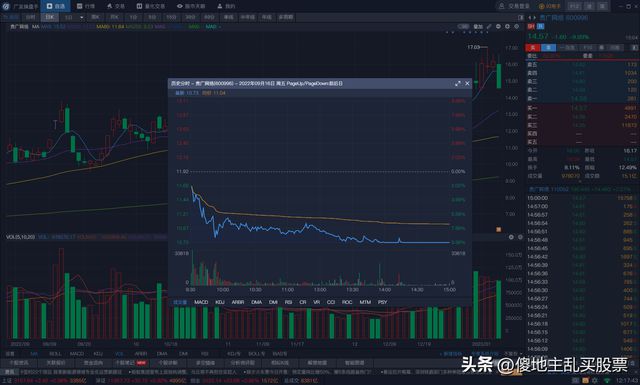
Task: Collapse the right side quote panel
Action: (521, 18)
